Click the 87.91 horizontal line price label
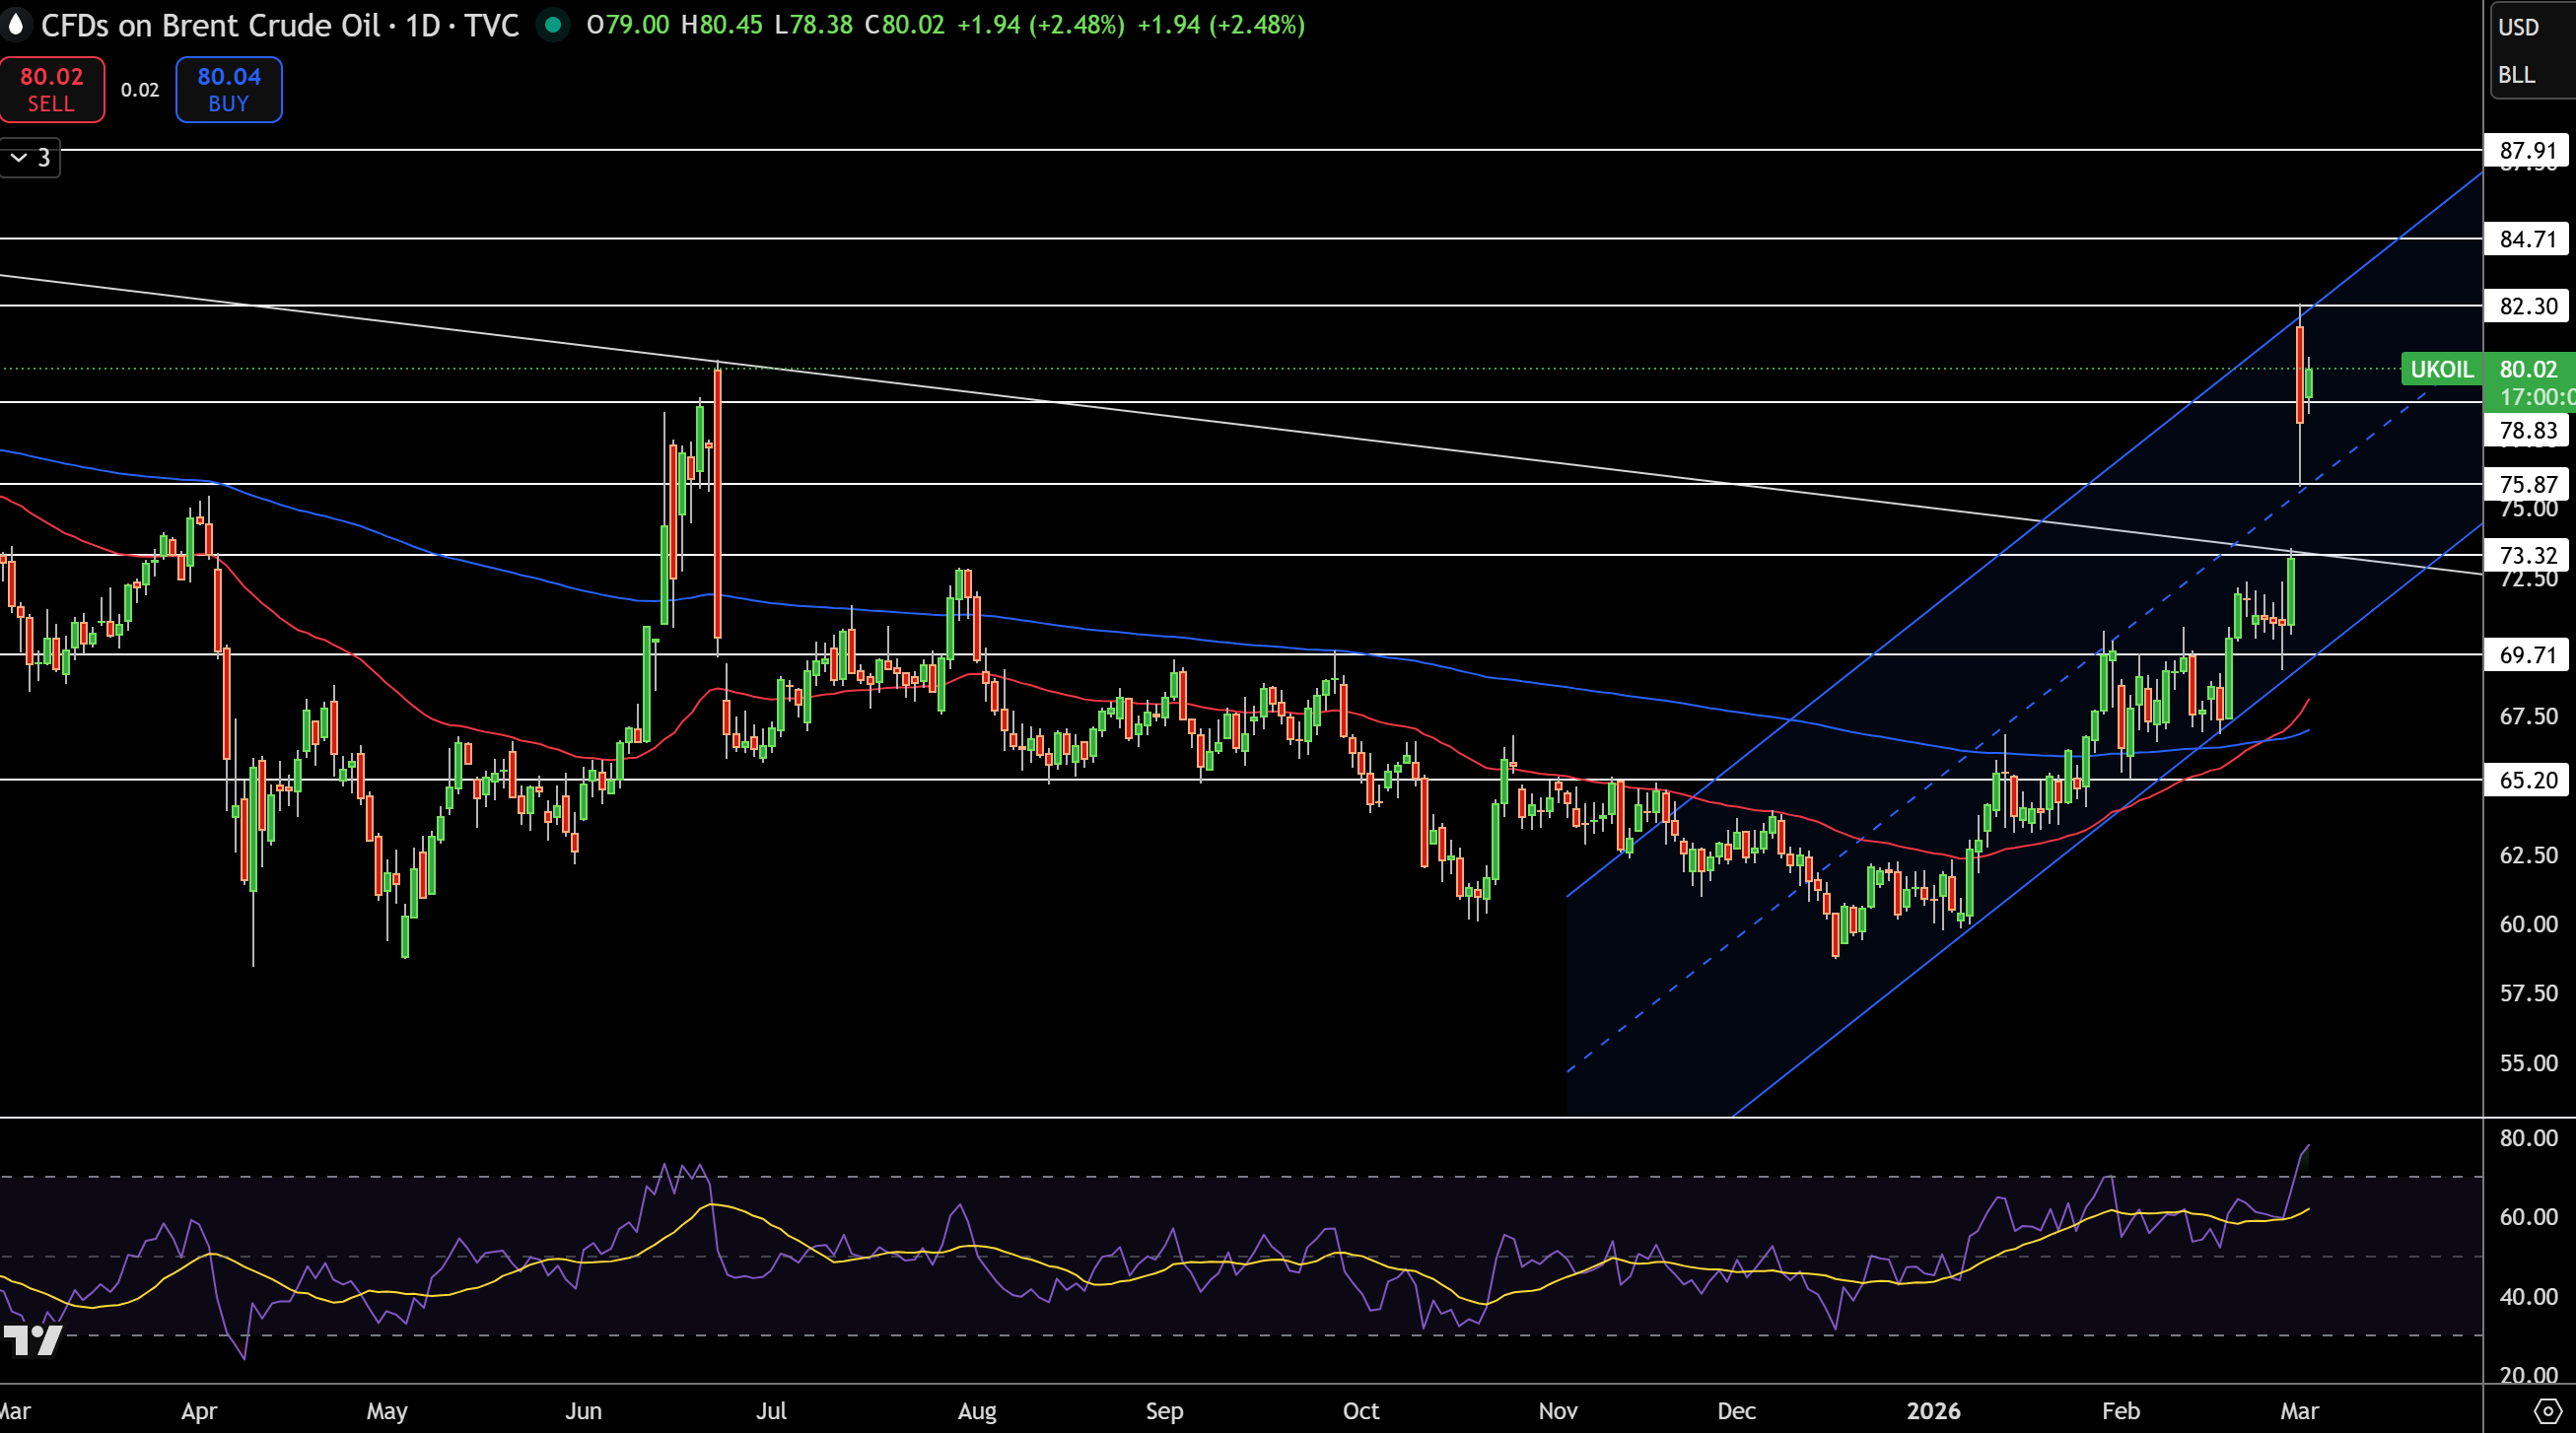Viewport: 2576px width, 1433px height. [2527, 151]
